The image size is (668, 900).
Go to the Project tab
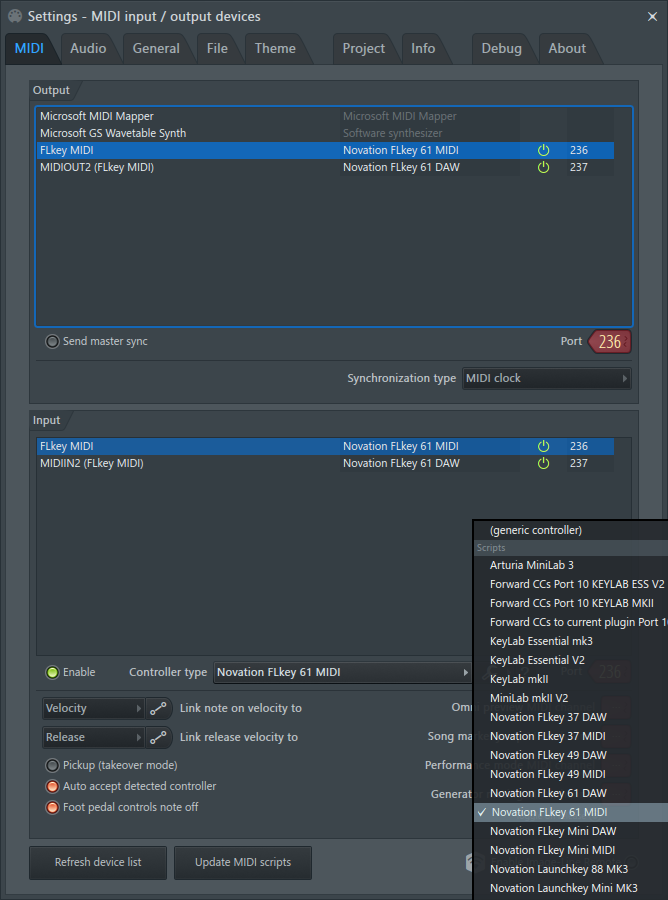coord(363,49)
